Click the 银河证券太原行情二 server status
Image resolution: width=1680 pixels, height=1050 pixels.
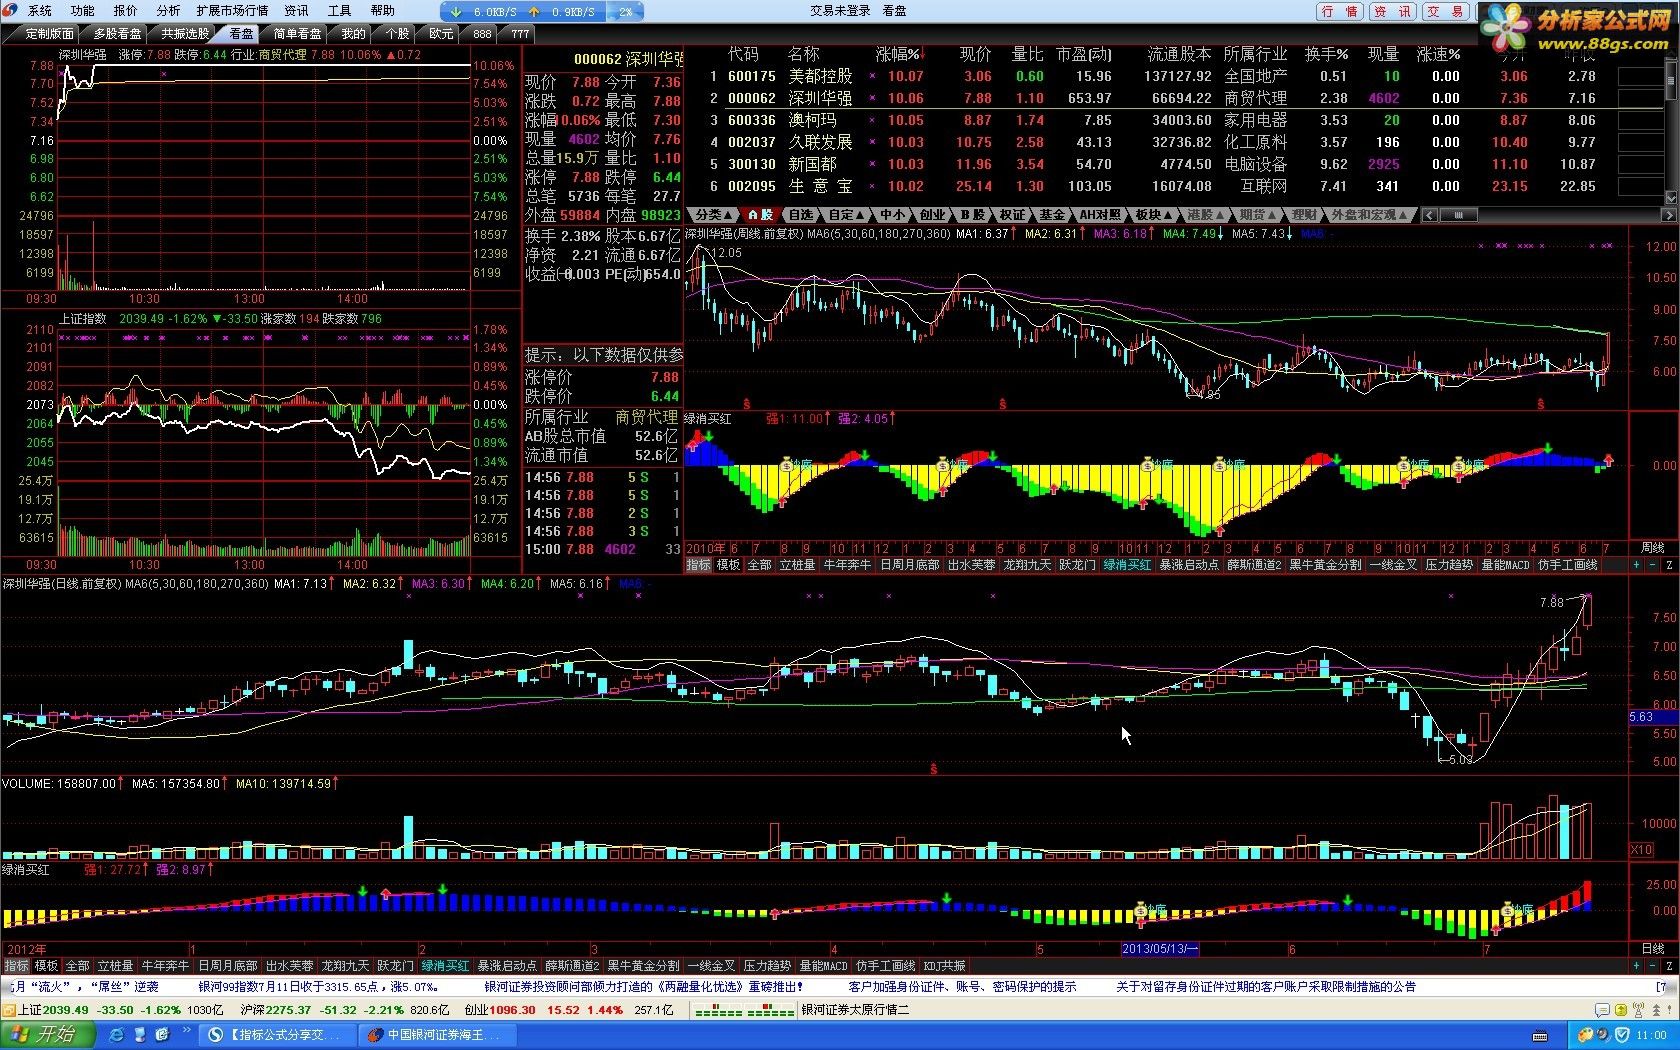855,1010
